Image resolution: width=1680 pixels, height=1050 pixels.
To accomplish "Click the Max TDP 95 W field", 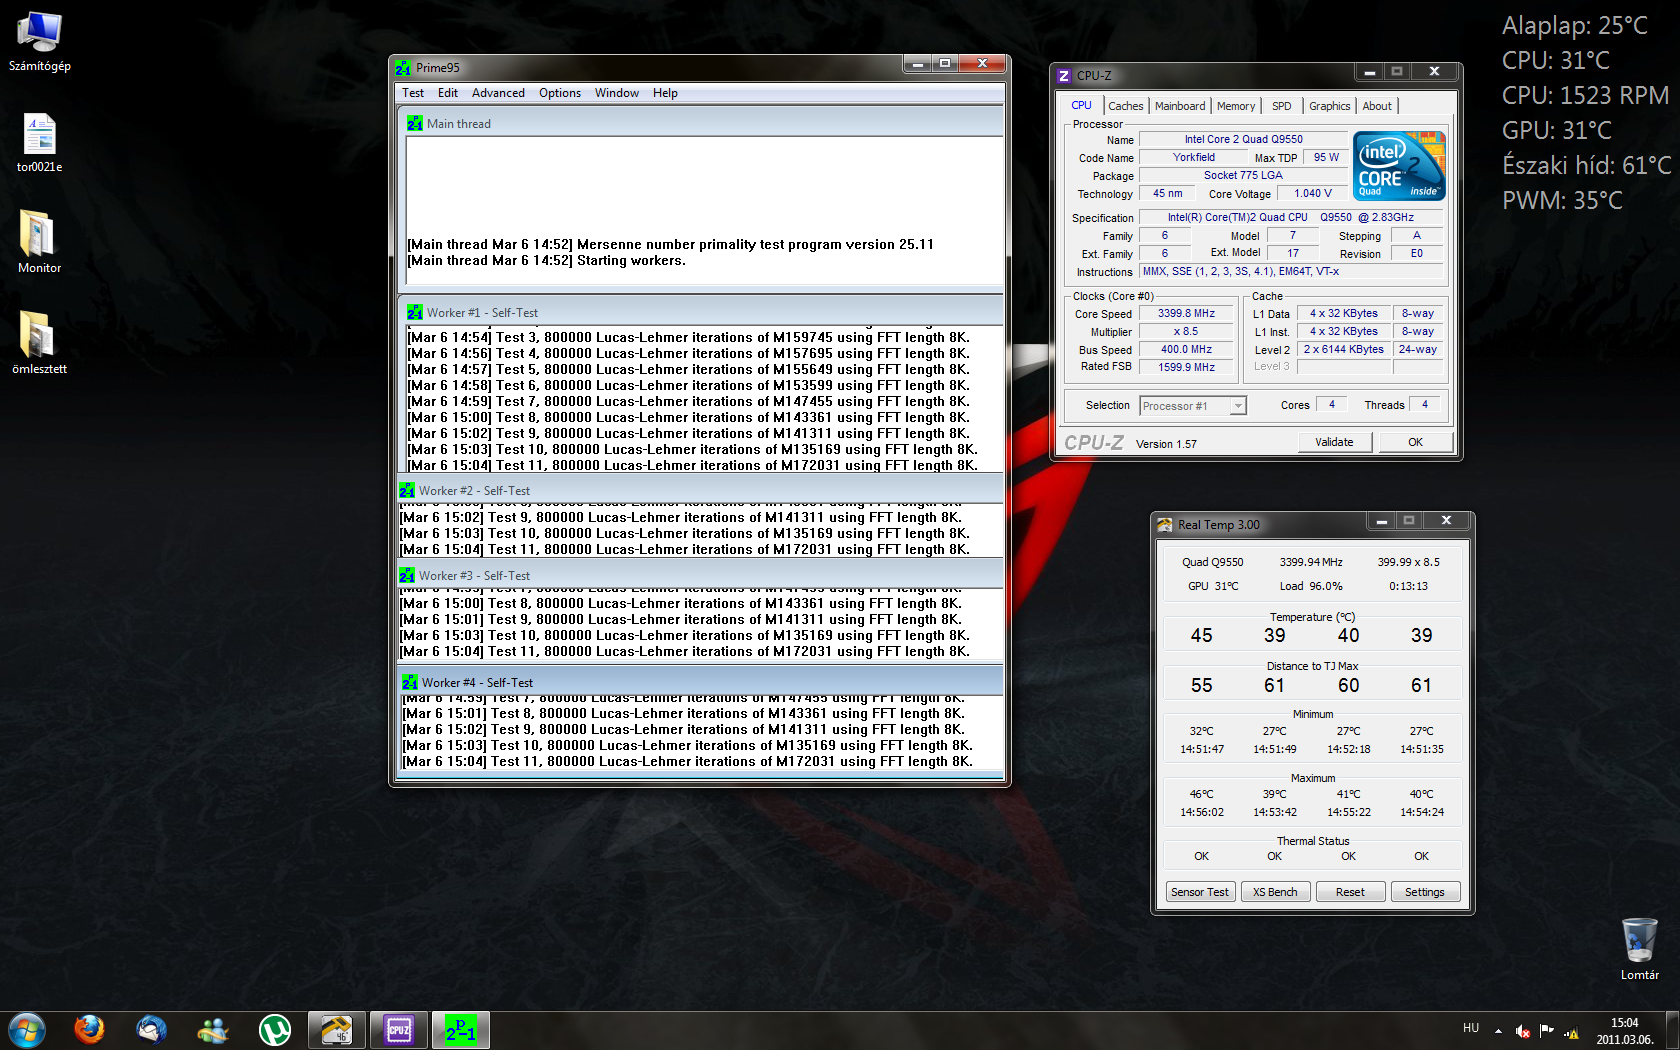I will 1327,158.
